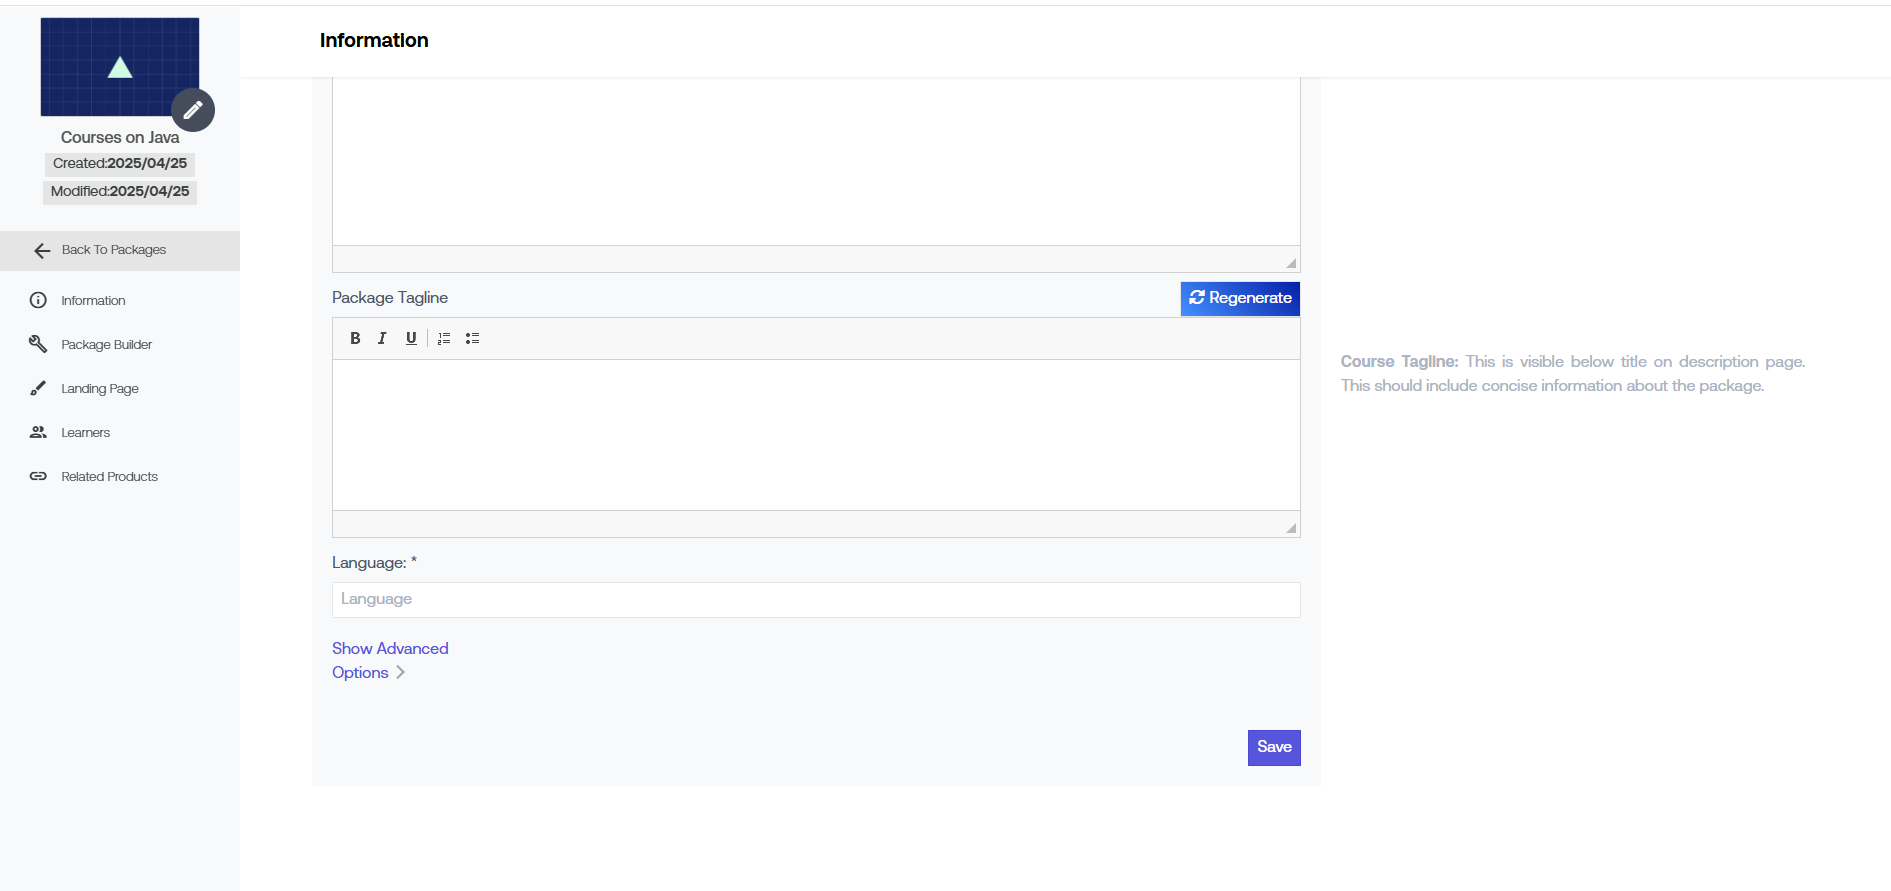Go to Learners section
1891x891 pixels.
85,433
